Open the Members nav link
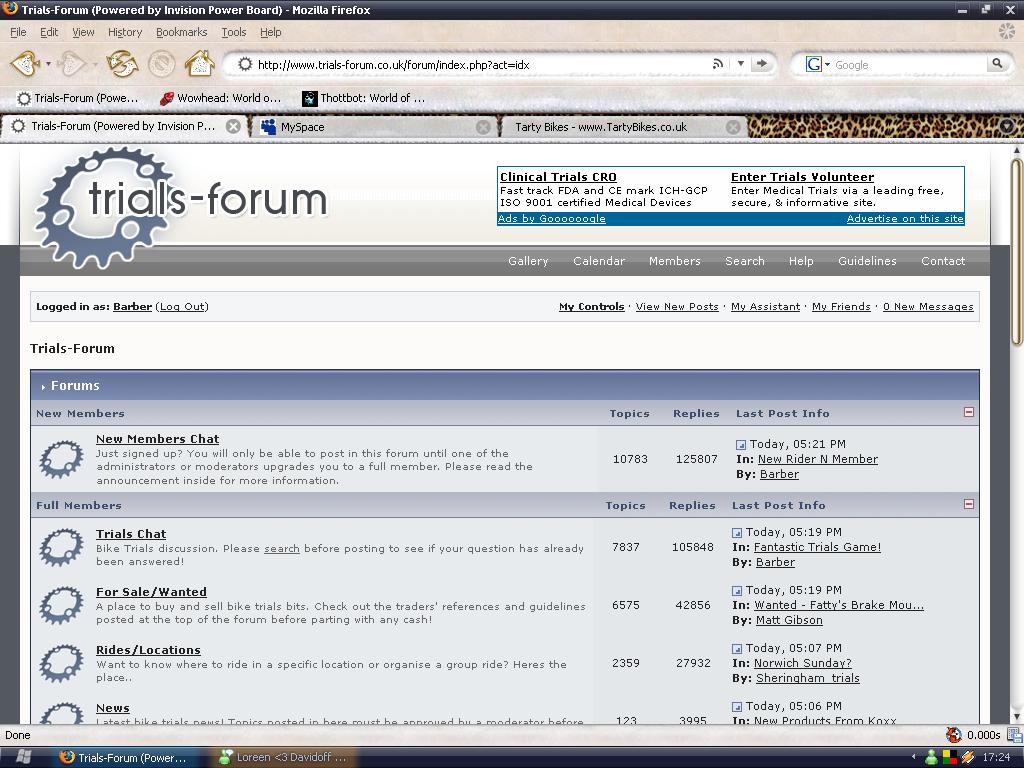This screenshot has height=768, width=1024. click(x=675, y=261)
